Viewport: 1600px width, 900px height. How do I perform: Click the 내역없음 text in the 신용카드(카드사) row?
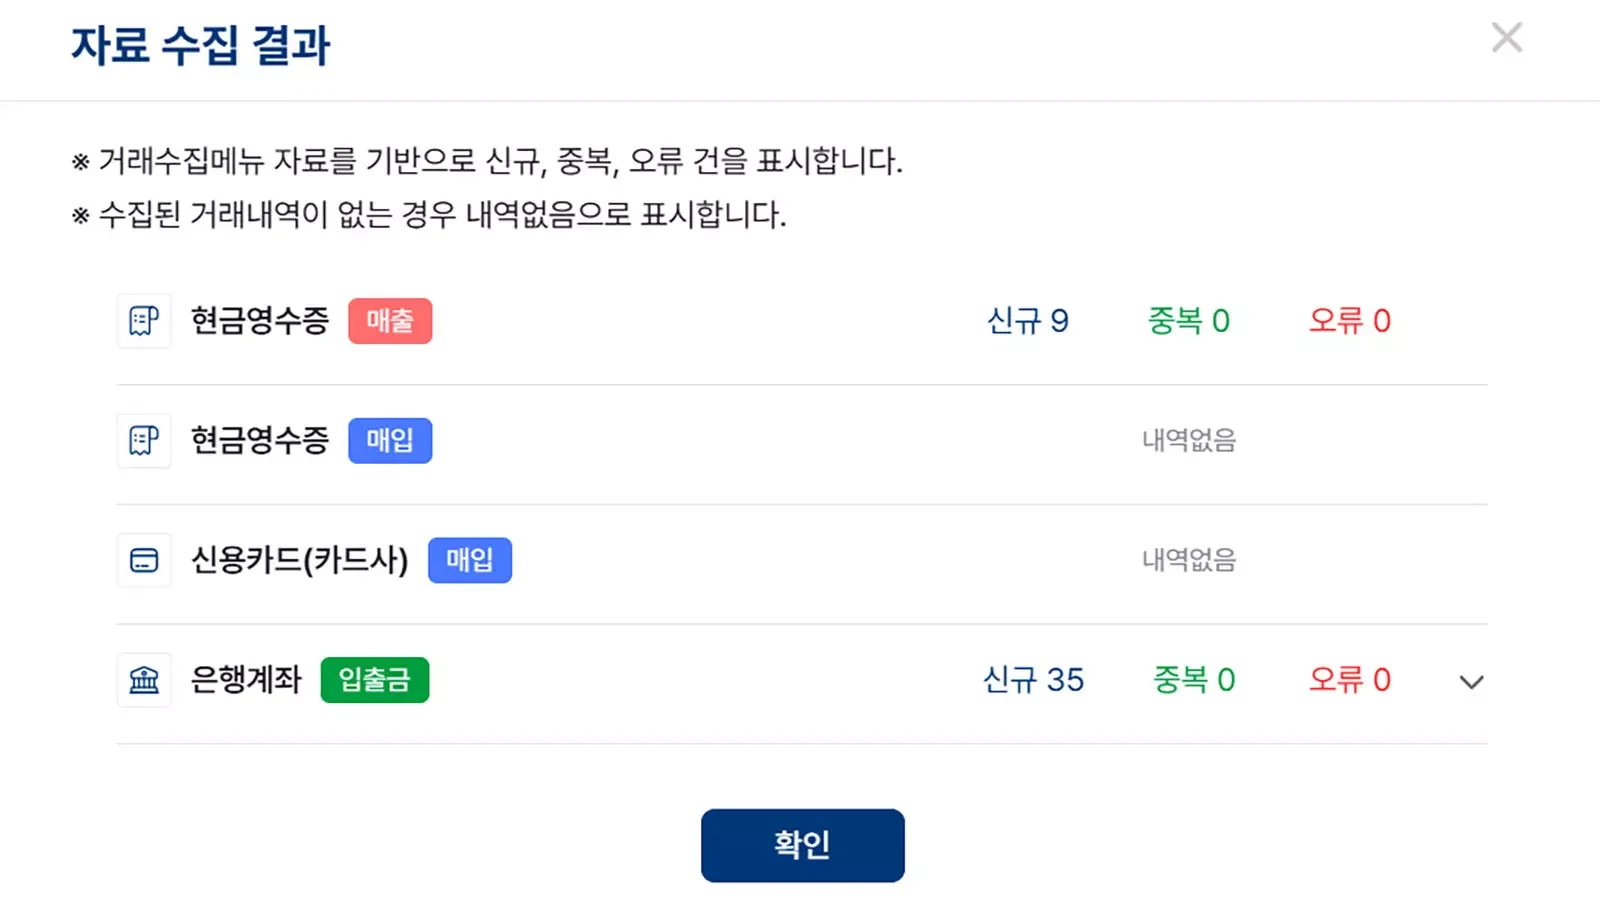(x=1189, y=560)
